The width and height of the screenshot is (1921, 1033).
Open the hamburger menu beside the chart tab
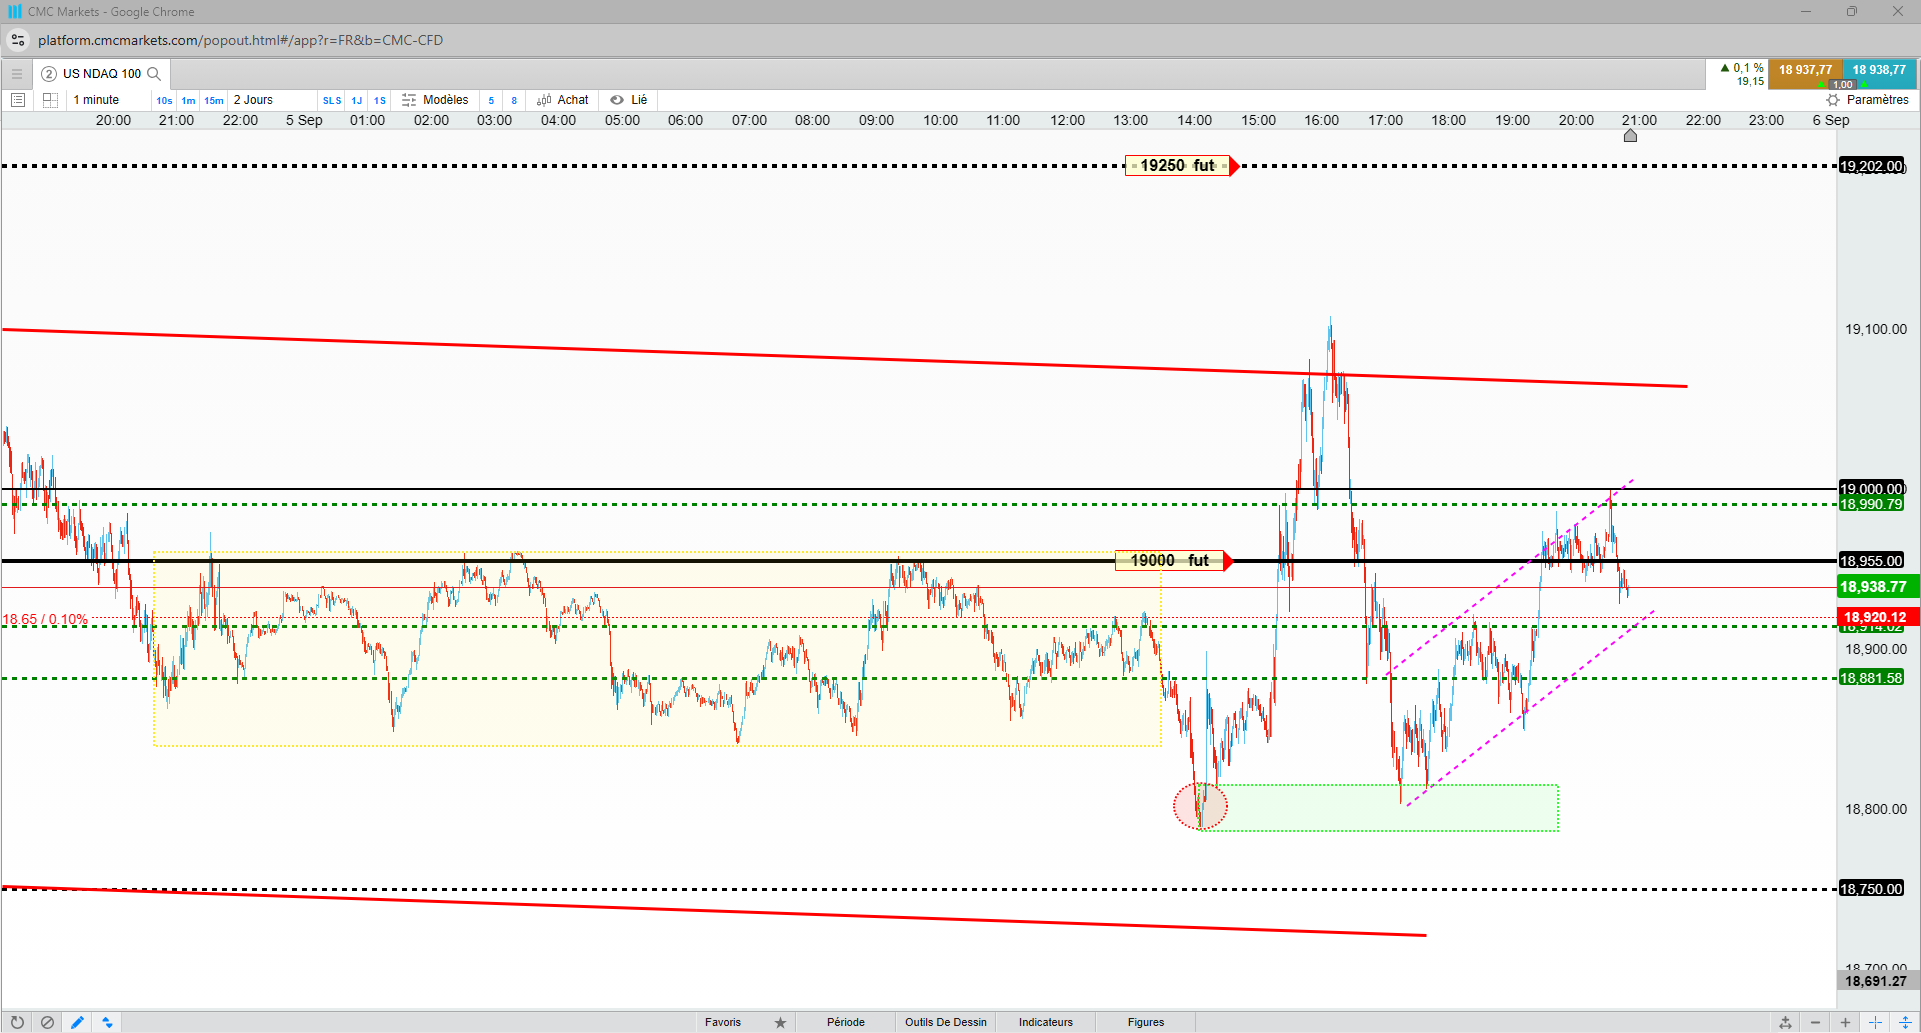click(x=16, y=74)
